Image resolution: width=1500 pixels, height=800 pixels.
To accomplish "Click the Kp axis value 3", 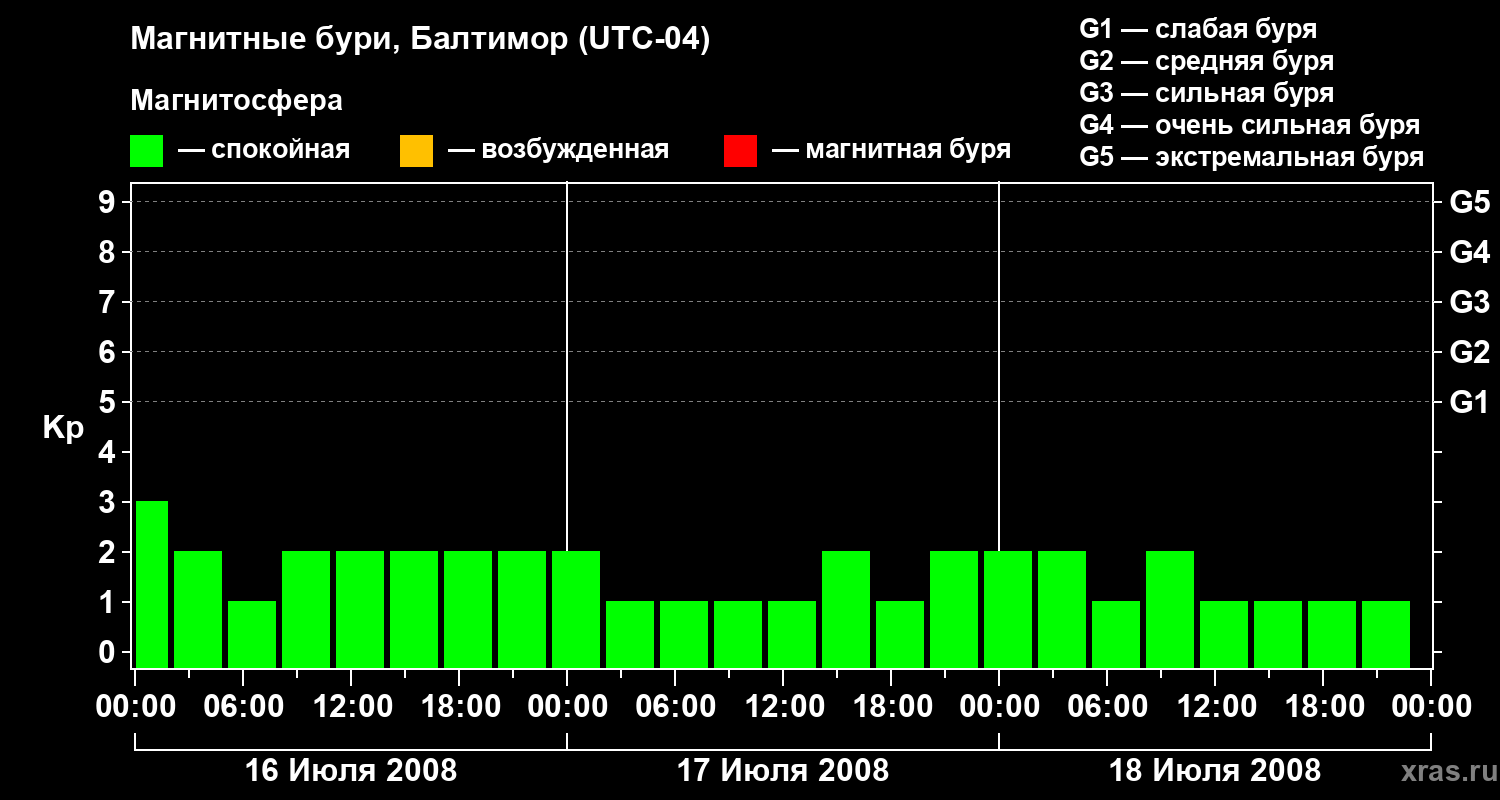I will [x=109, y=502].
